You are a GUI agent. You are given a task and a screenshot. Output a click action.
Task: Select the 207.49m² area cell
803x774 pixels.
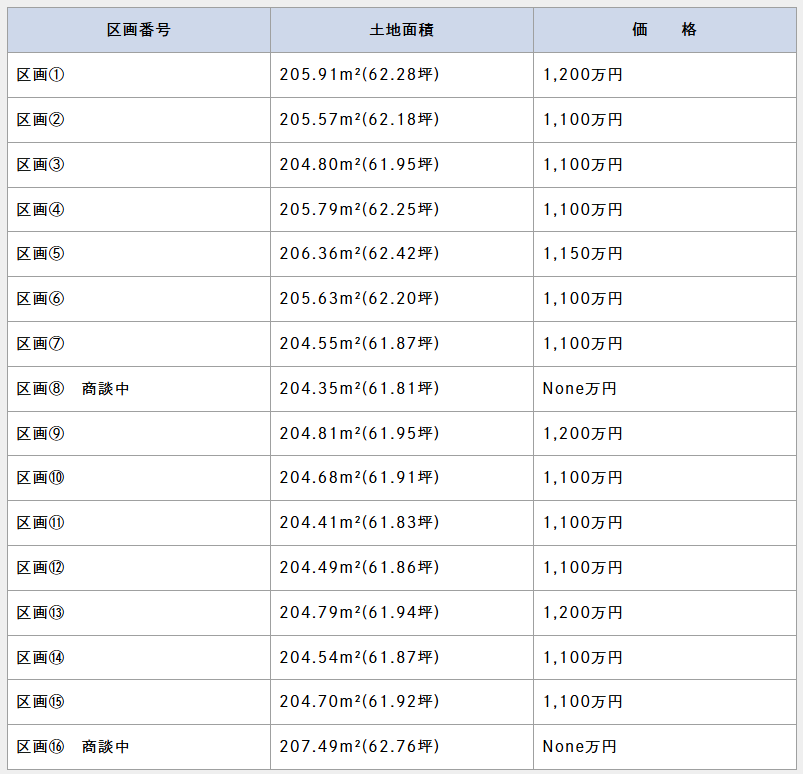360,747
